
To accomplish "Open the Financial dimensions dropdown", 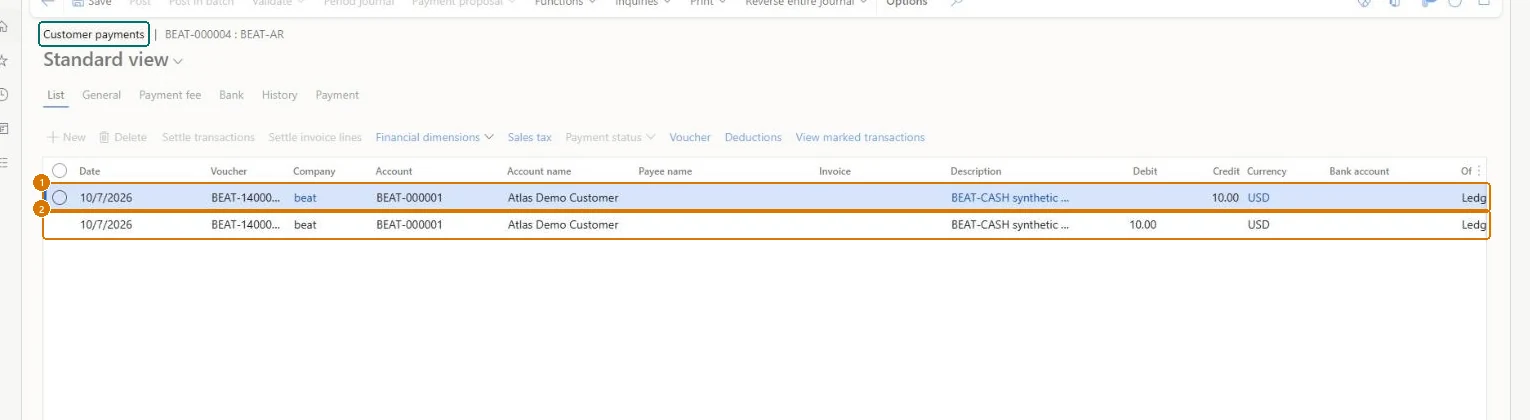I will [x=435, y=137].
